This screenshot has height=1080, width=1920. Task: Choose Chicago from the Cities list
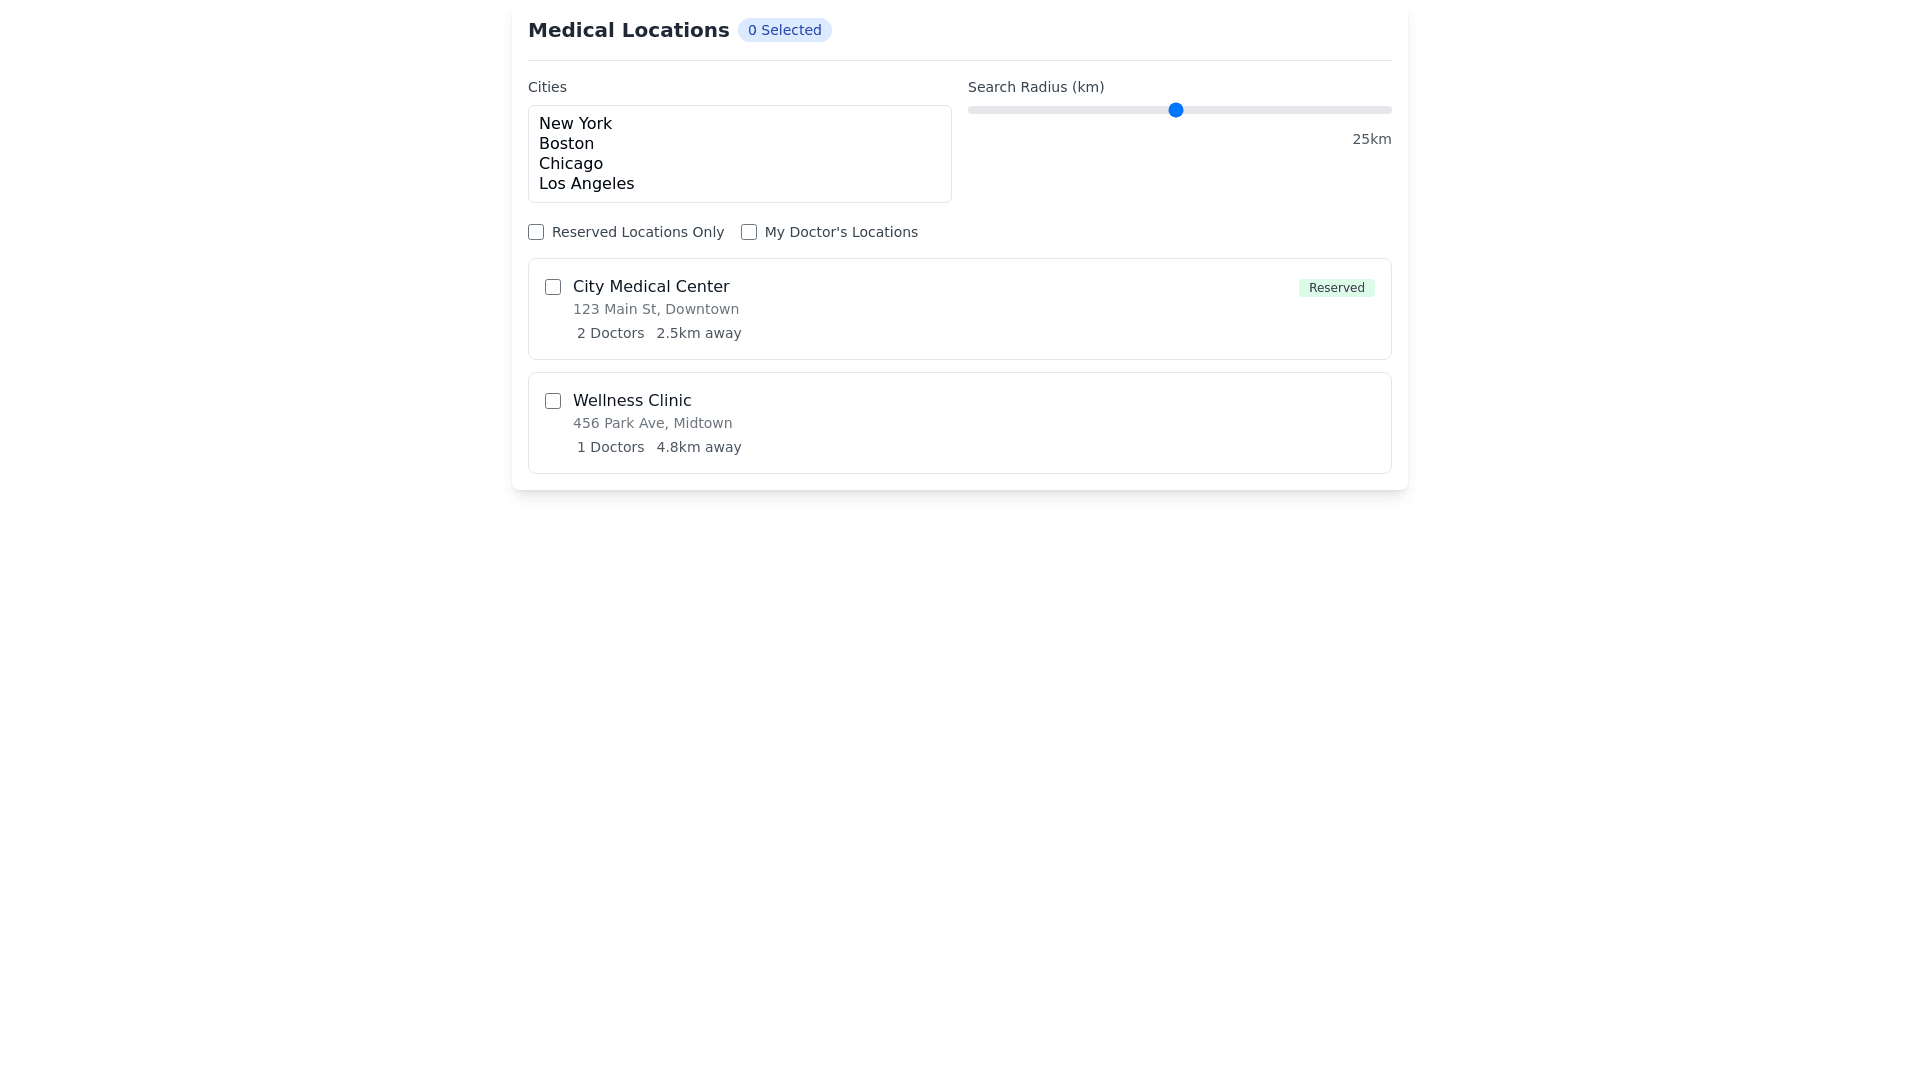point(570,164)
